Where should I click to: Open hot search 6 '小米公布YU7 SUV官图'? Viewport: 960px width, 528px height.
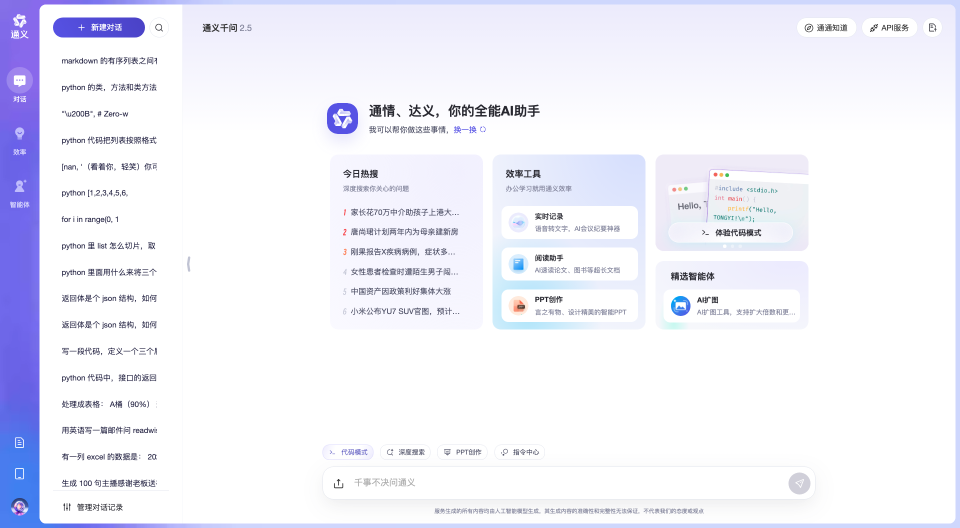coord(401,311)
